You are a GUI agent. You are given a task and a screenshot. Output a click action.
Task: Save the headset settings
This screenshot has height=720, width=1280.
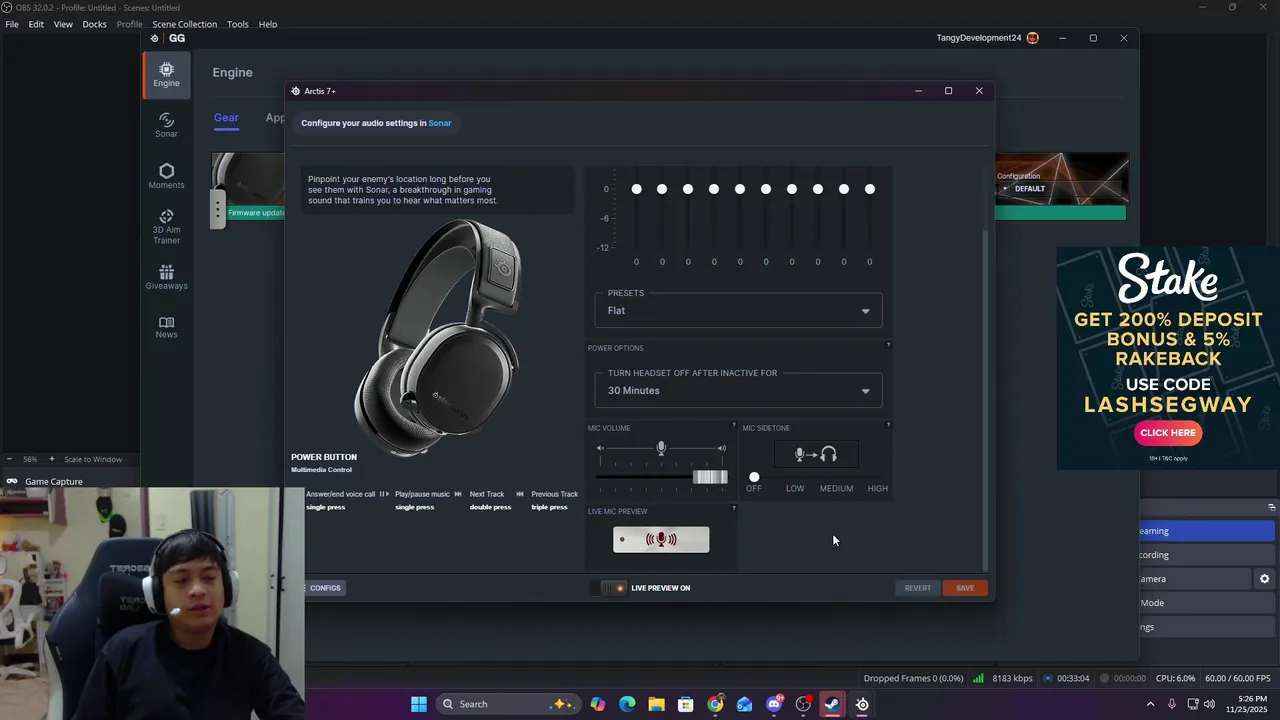(965, 588)
